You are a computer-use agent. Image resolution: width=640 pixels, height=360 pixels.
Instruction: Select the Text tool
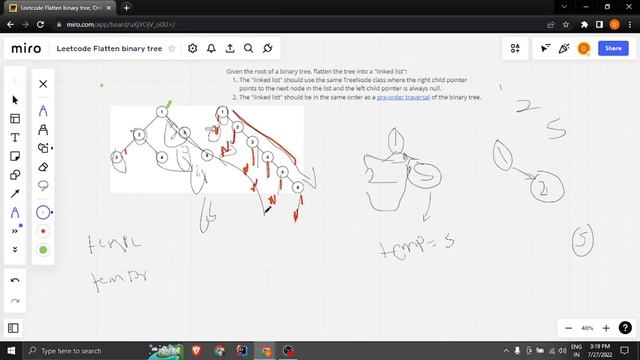[x=15, y=138]
